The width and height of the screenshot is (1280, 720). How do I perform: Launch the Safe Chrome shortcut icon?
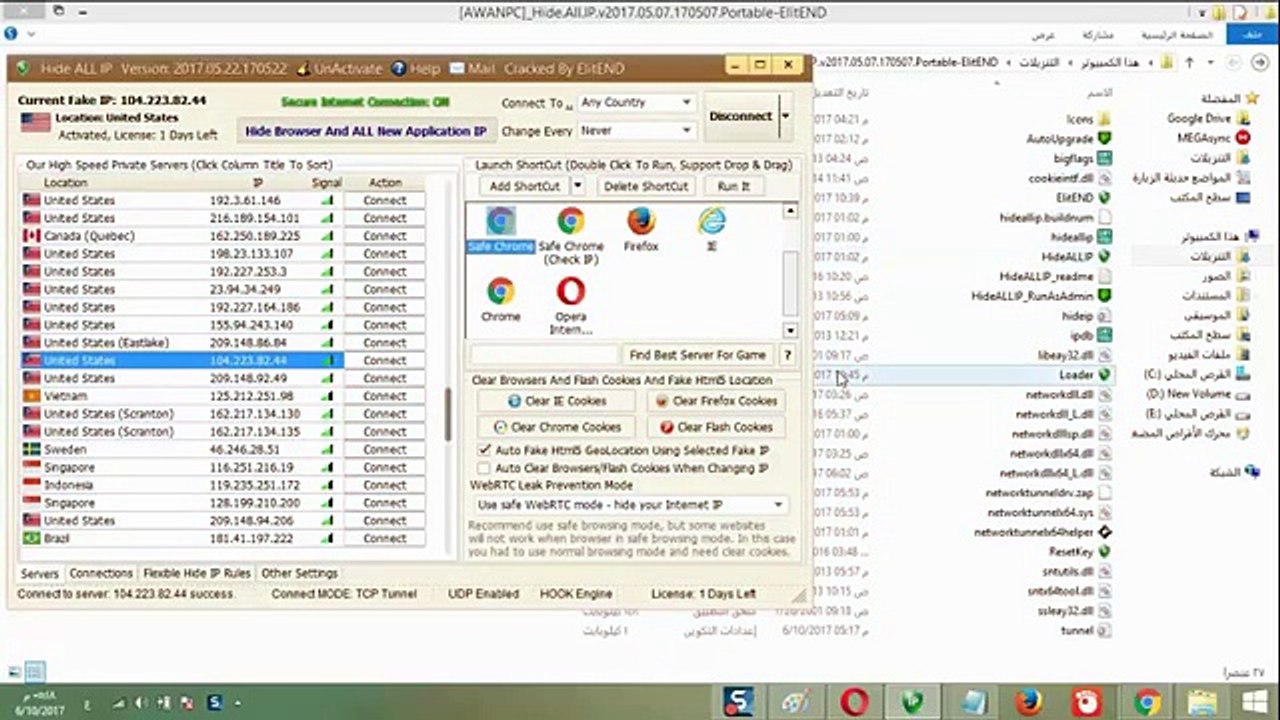coord(501,221)
